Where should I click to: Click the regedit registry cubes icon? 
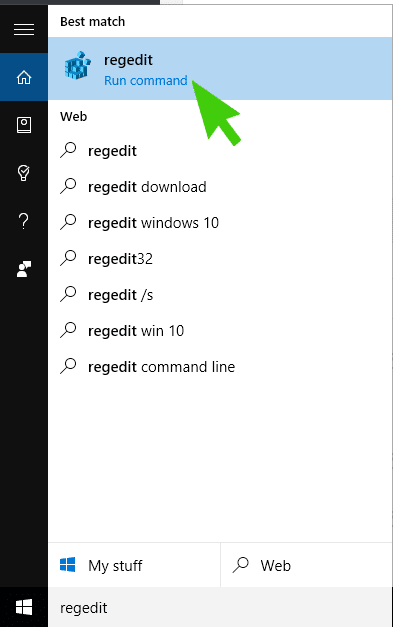(78, 65)
